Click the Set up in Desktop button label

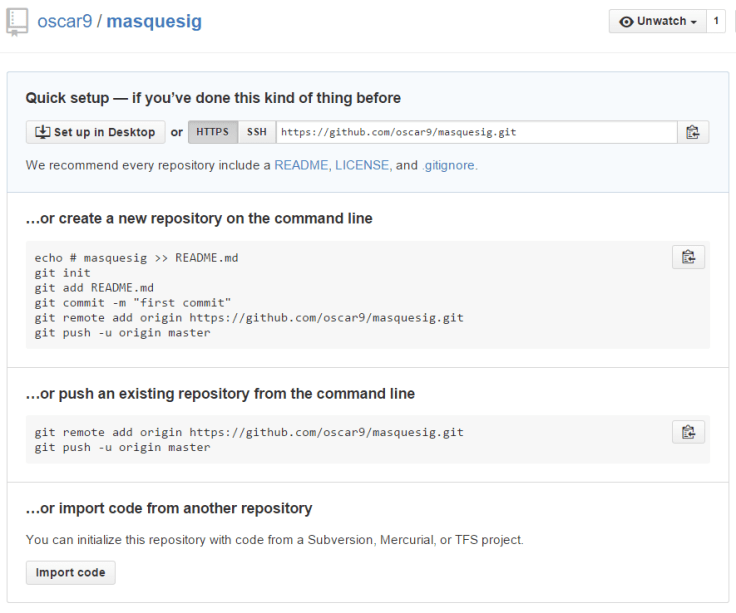pos(105,132)
